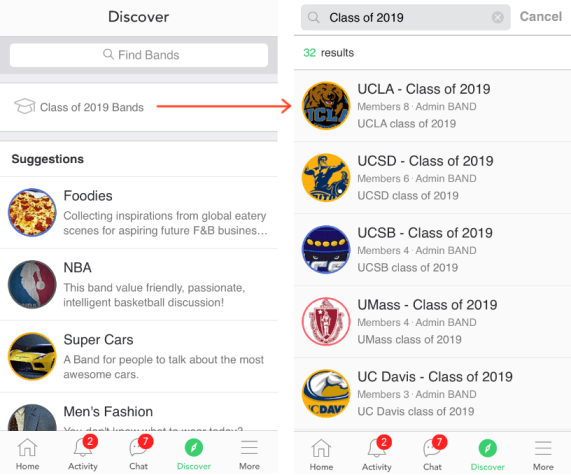Select the UCSD bands logo thumbnail
571x475 pixels.
pyautogui.click(x=326, y=177)
